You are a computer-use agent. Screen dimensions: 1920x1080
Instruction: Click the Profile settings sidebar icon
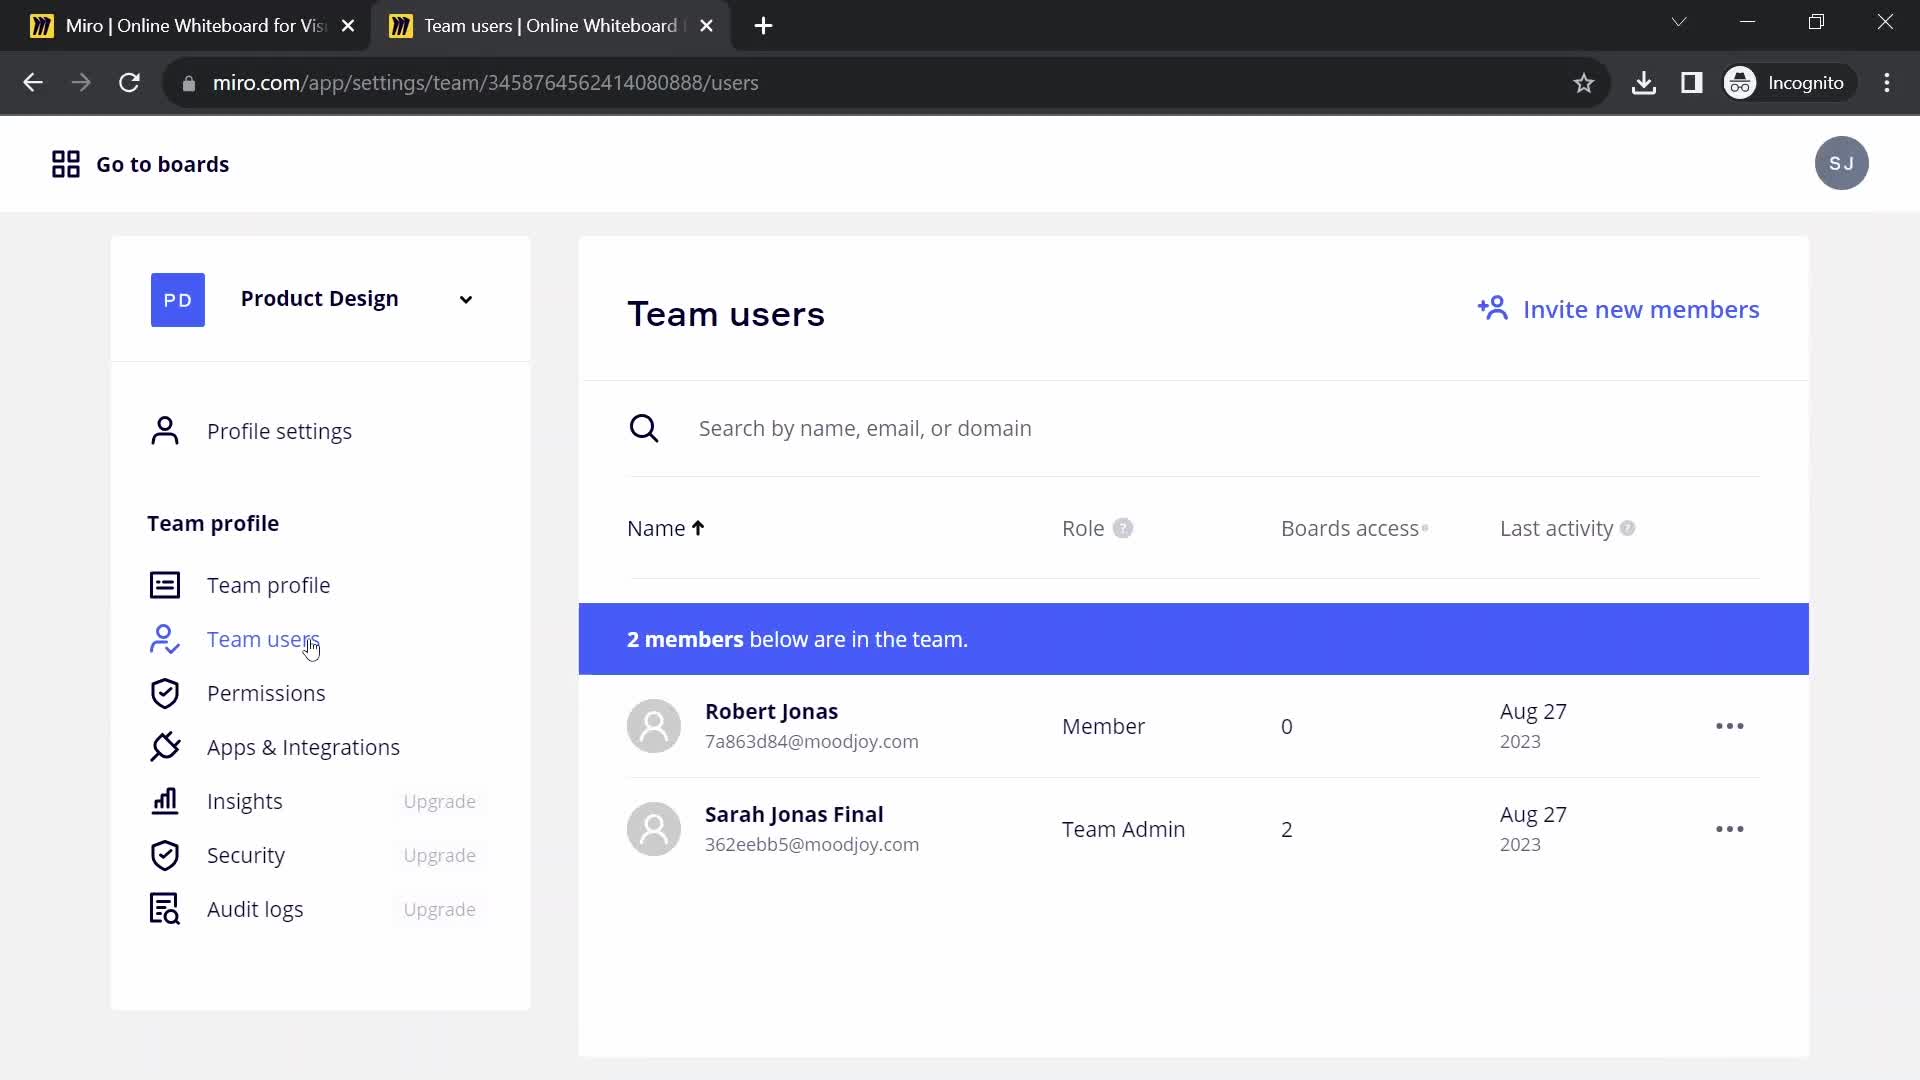(x=164, y=430)
